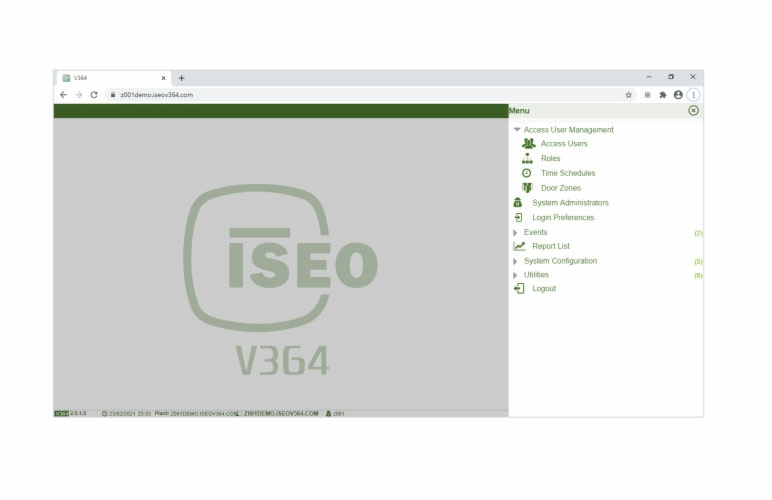Click the date and time in status bar
This screenshot has width=772, height=500.
[130, 413]
